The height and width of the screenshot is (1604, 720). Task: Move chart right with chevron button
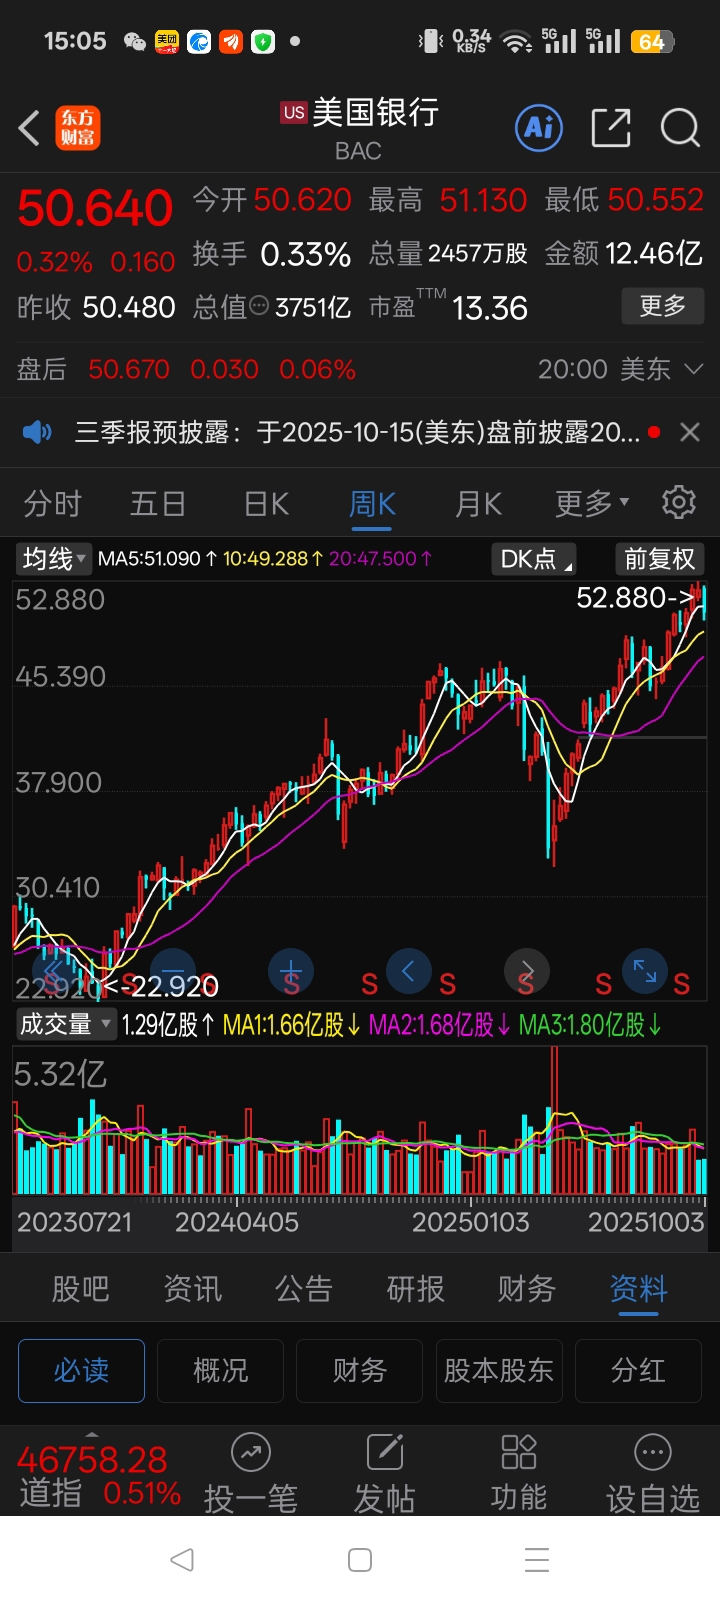(527, 971)
